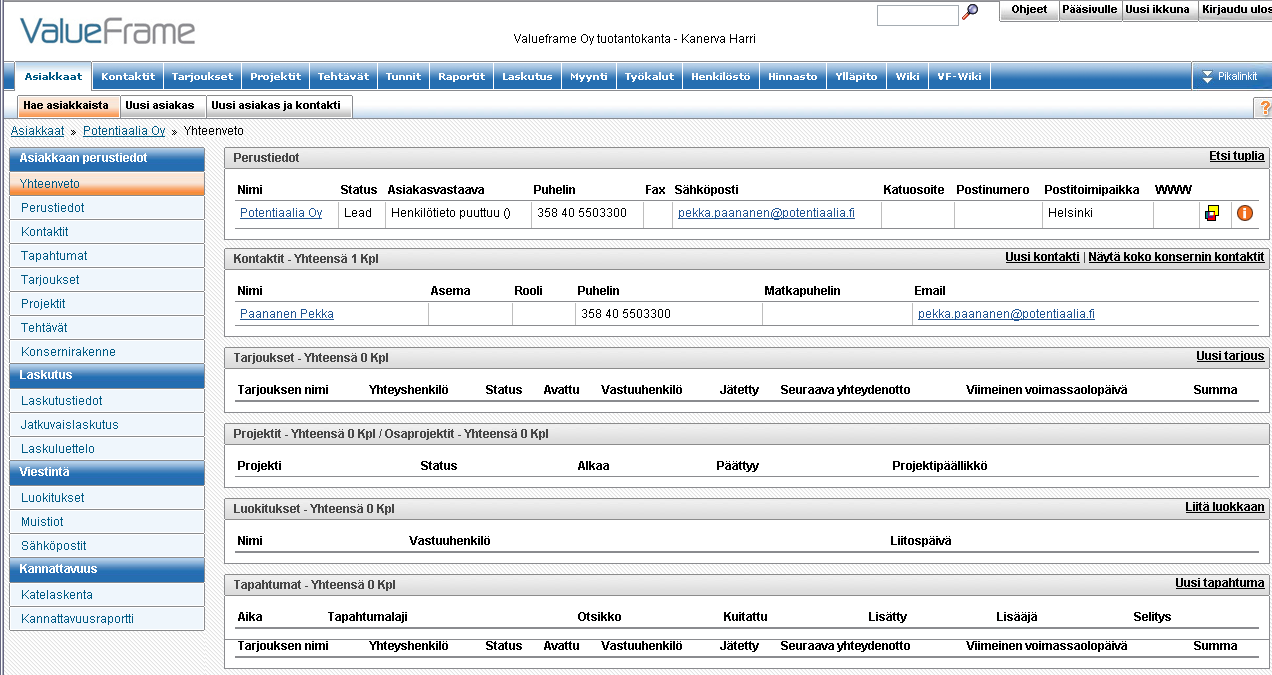Select Perustiedot in the sidebar
The height and width of the screenshot is (675, 1272).
106,208
